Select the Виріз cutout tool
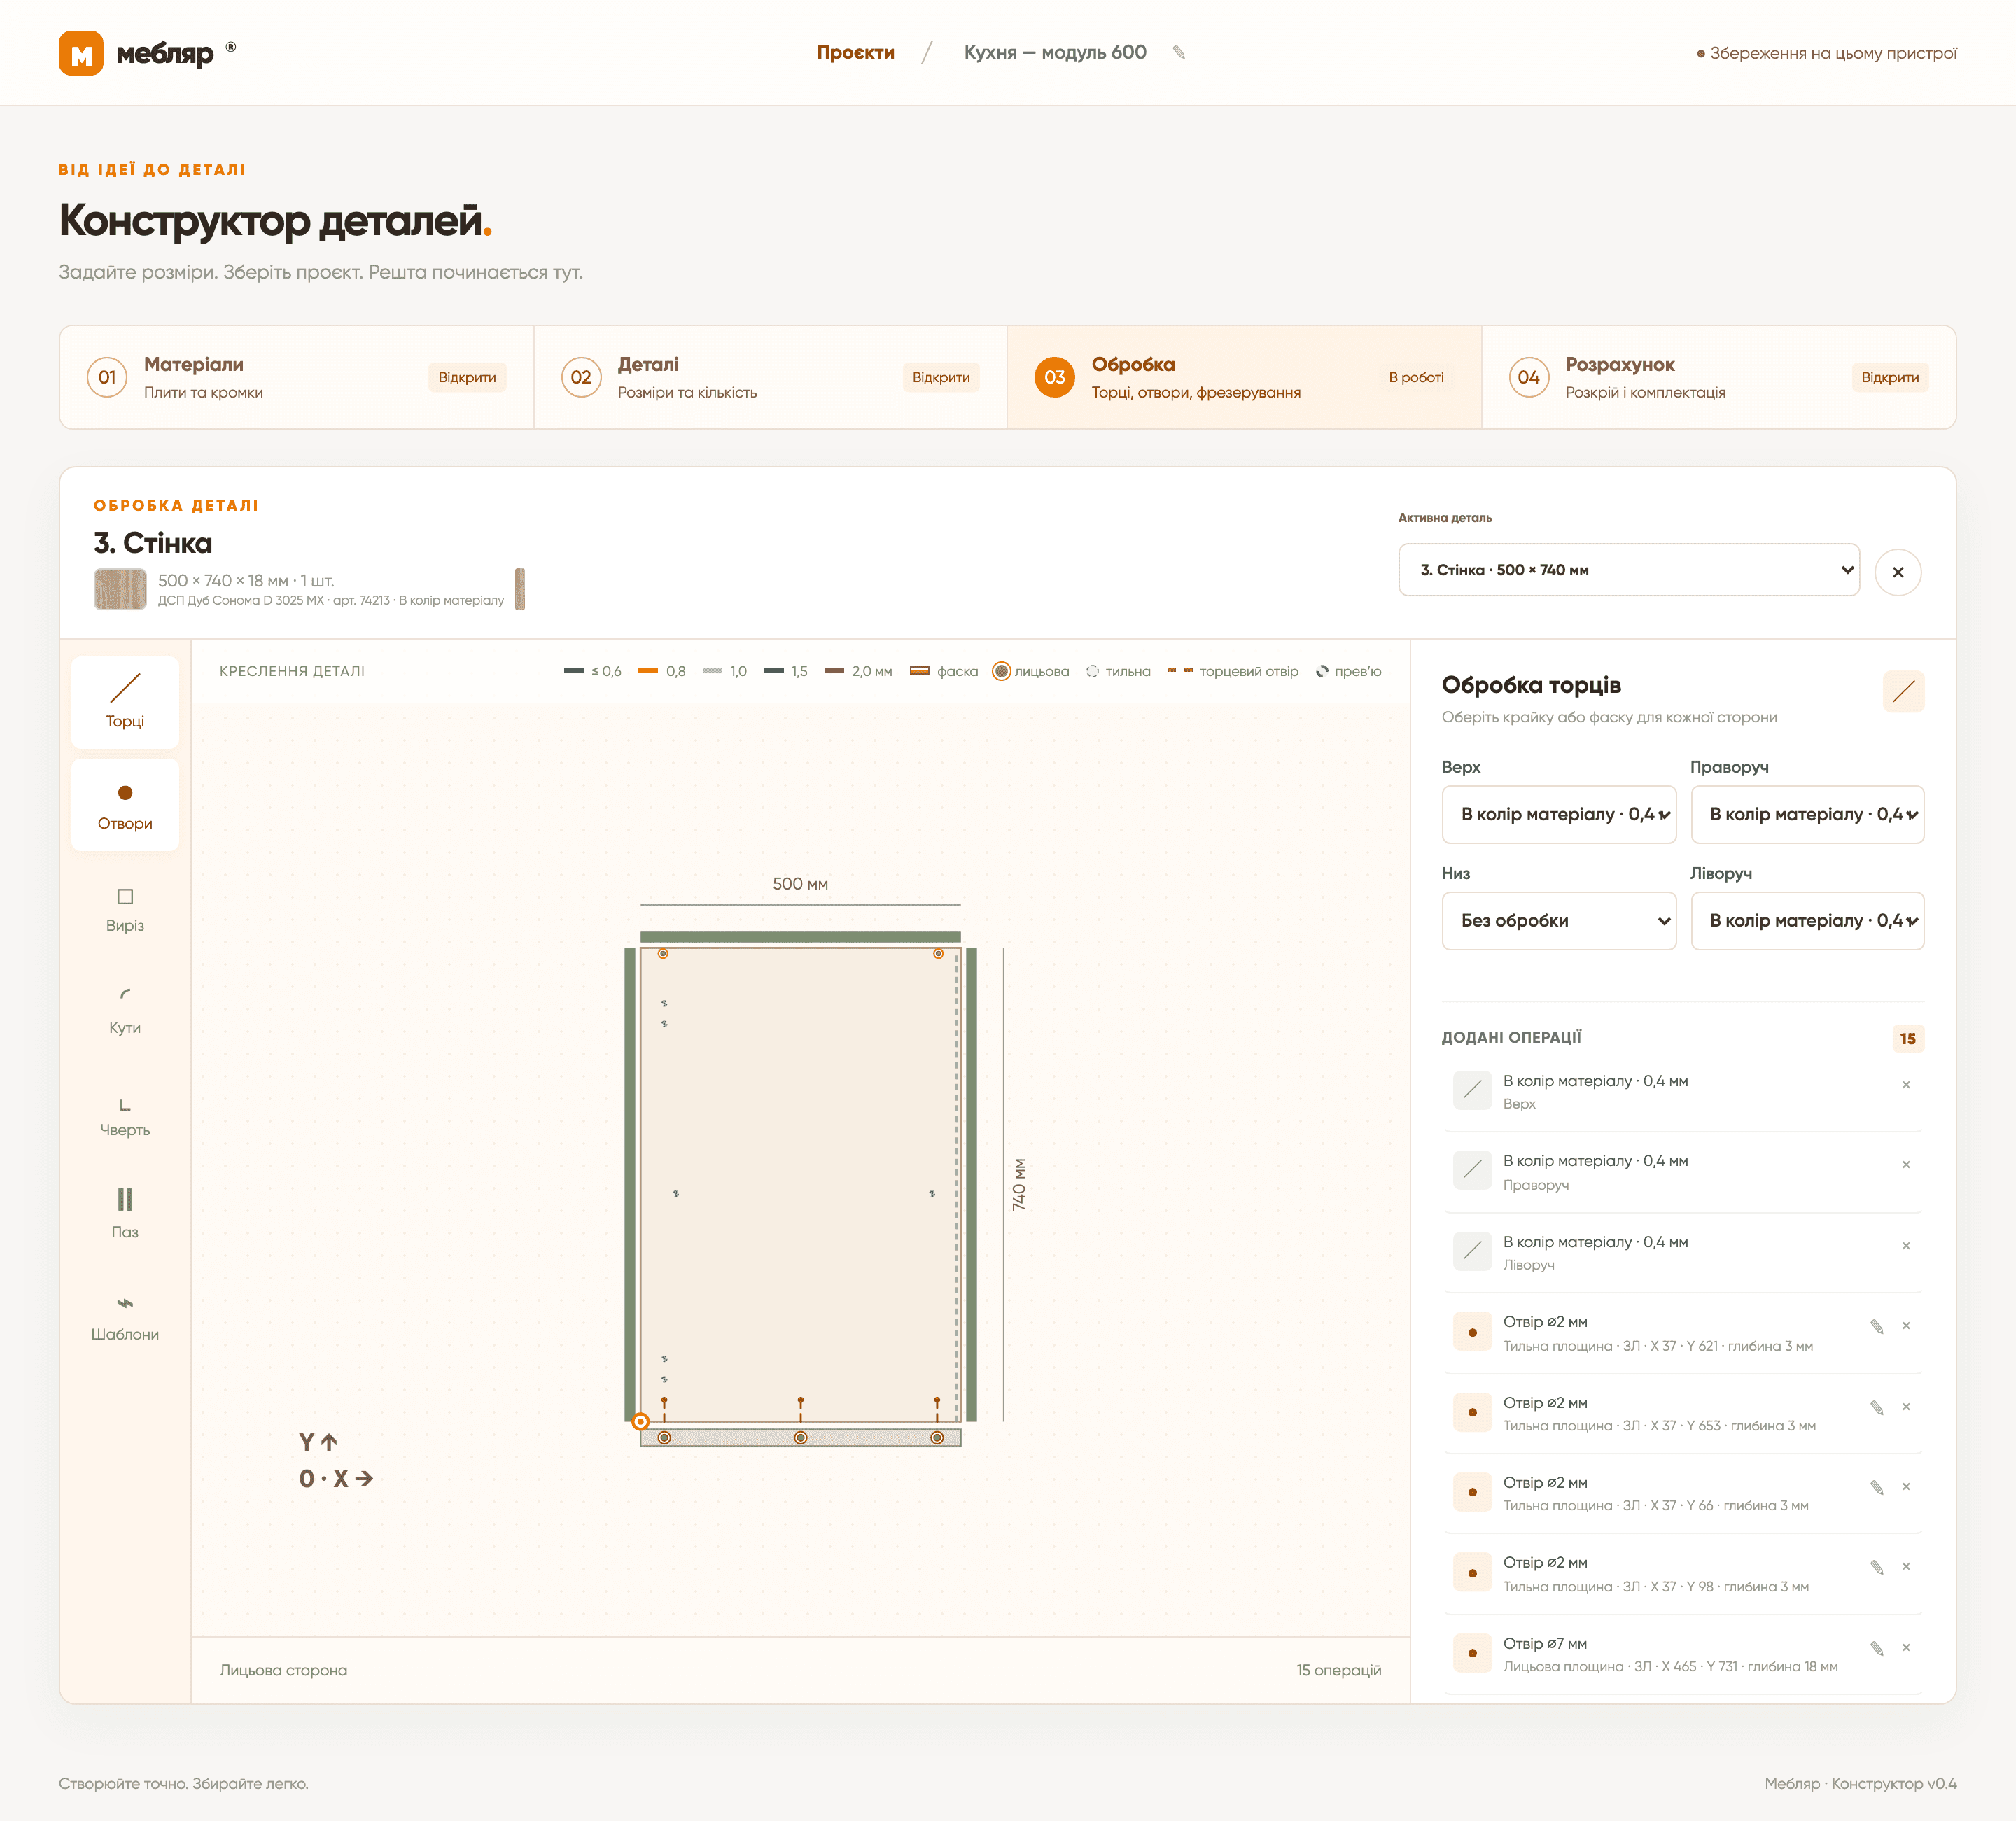 pyautogui.click(x=125, y=908)
